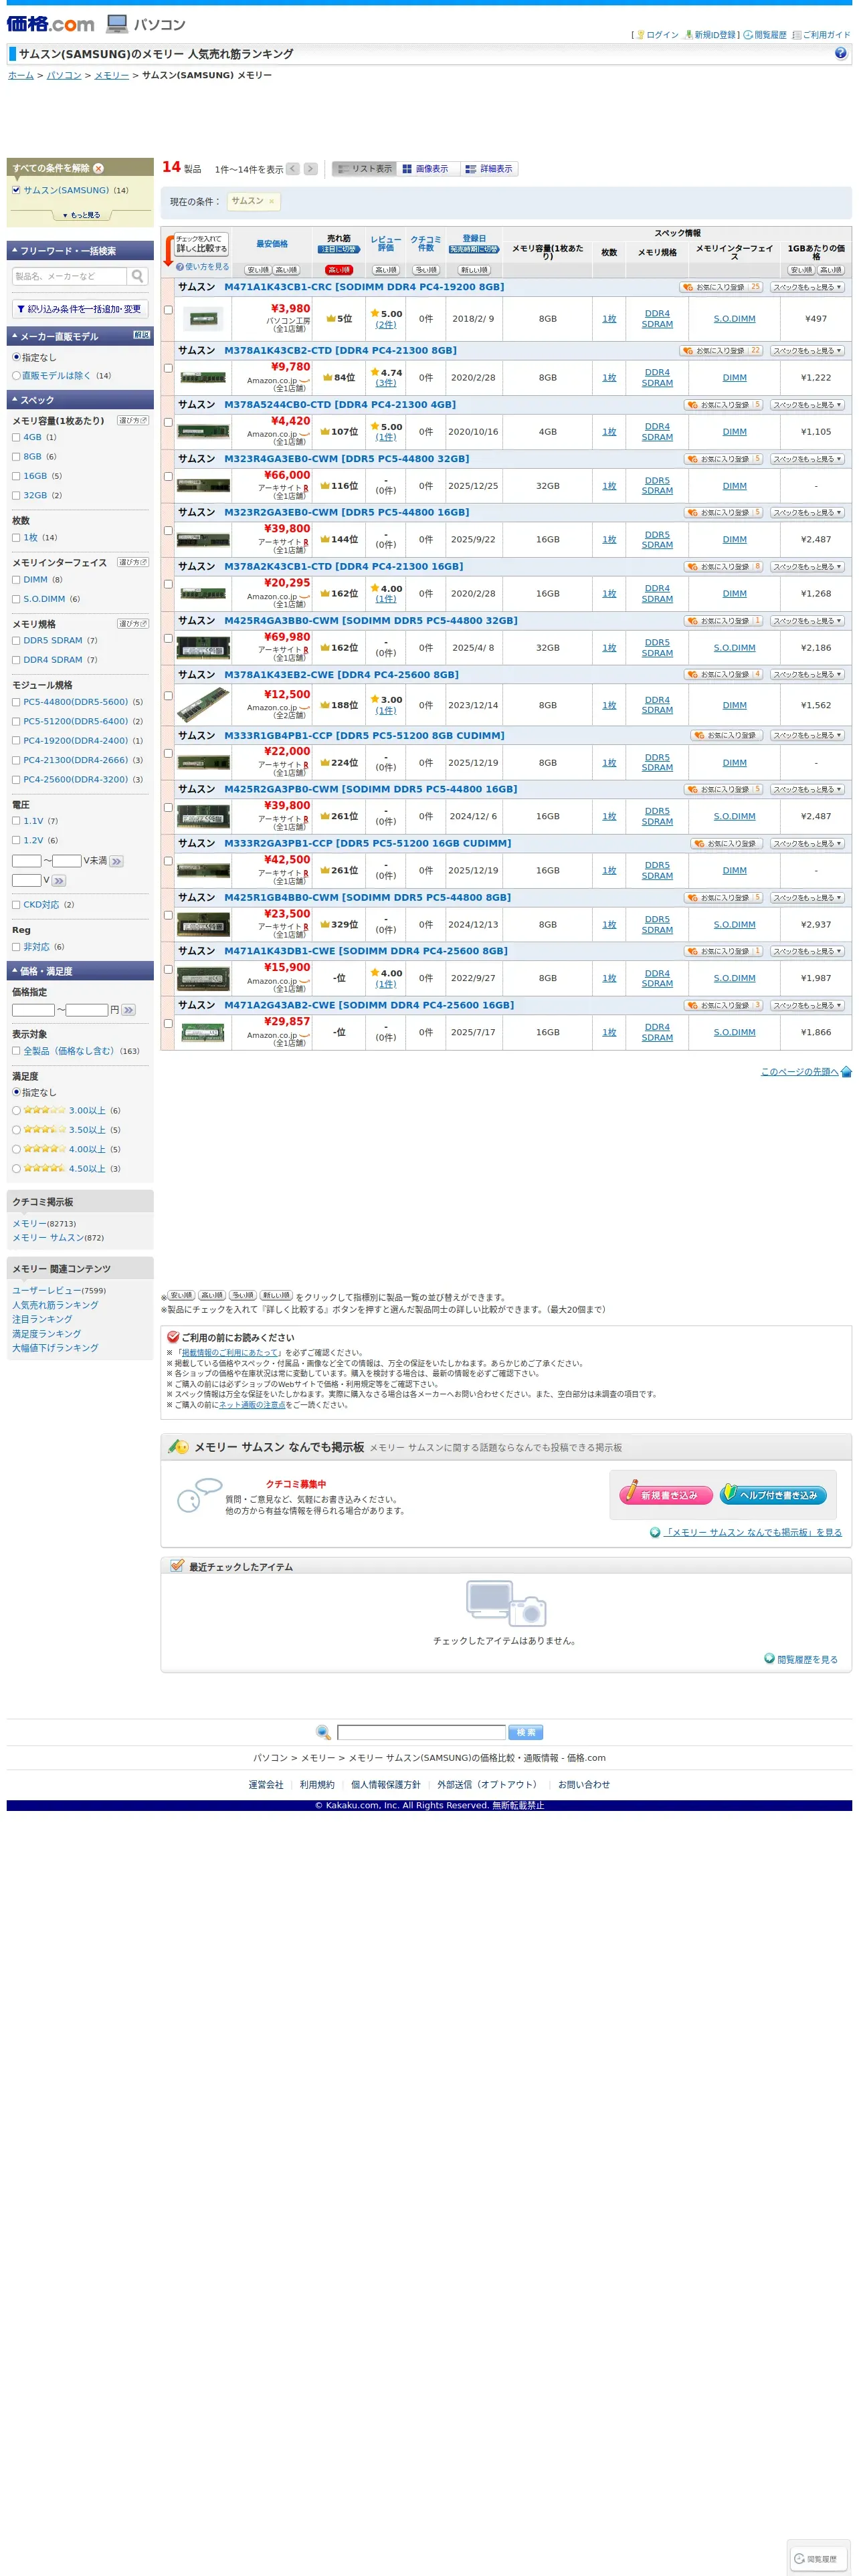The height and width of the screenshot is (2576, 859).
Task: Click 絞り込み条件を一括追加・変更 button
Action: tap(80, 309)
